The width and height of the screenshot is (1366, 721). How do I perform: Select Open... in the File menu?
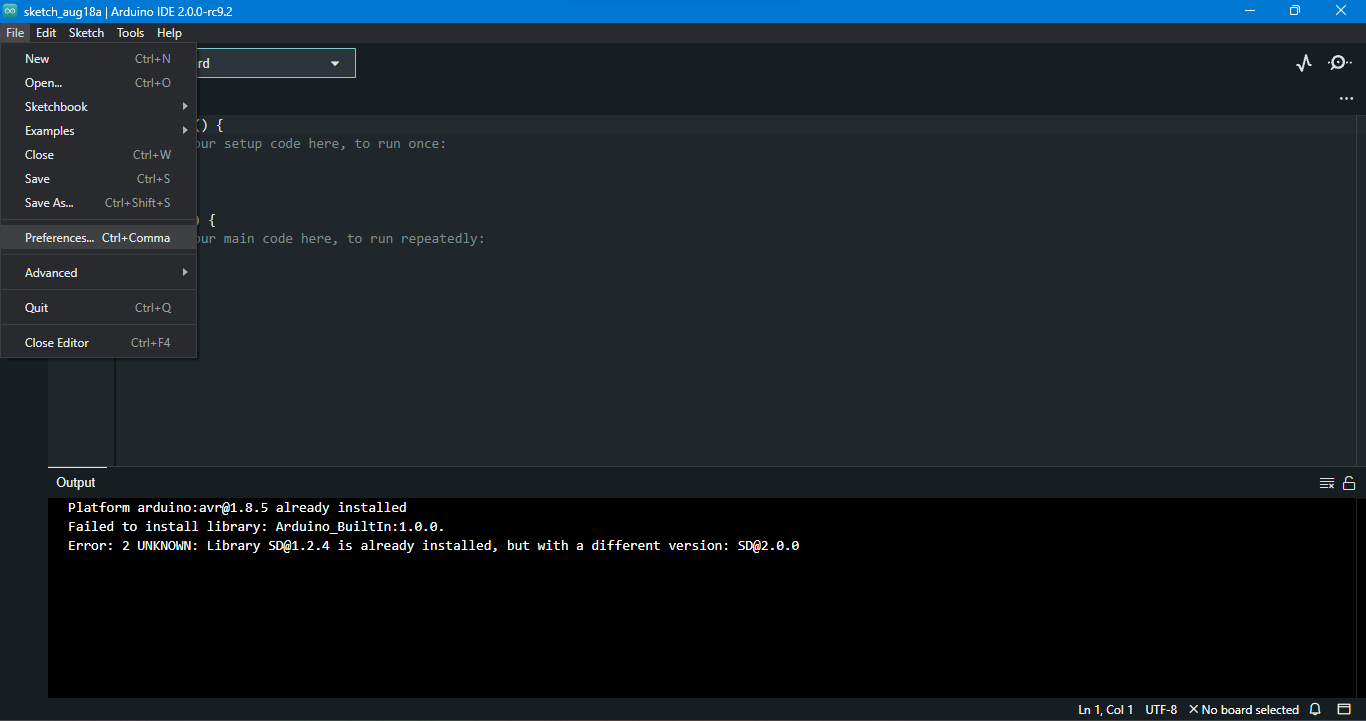click(98, 83)
